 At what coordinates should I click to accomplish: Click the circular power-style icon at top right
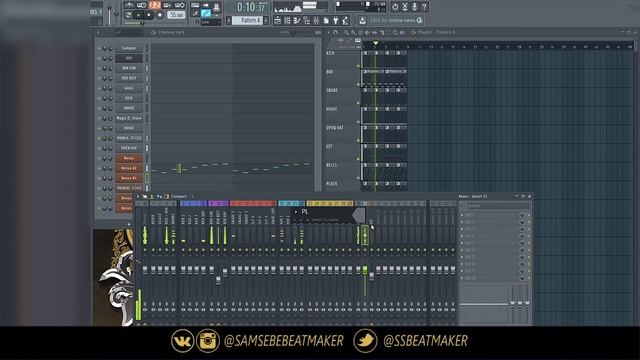click(x=395, y=7)
